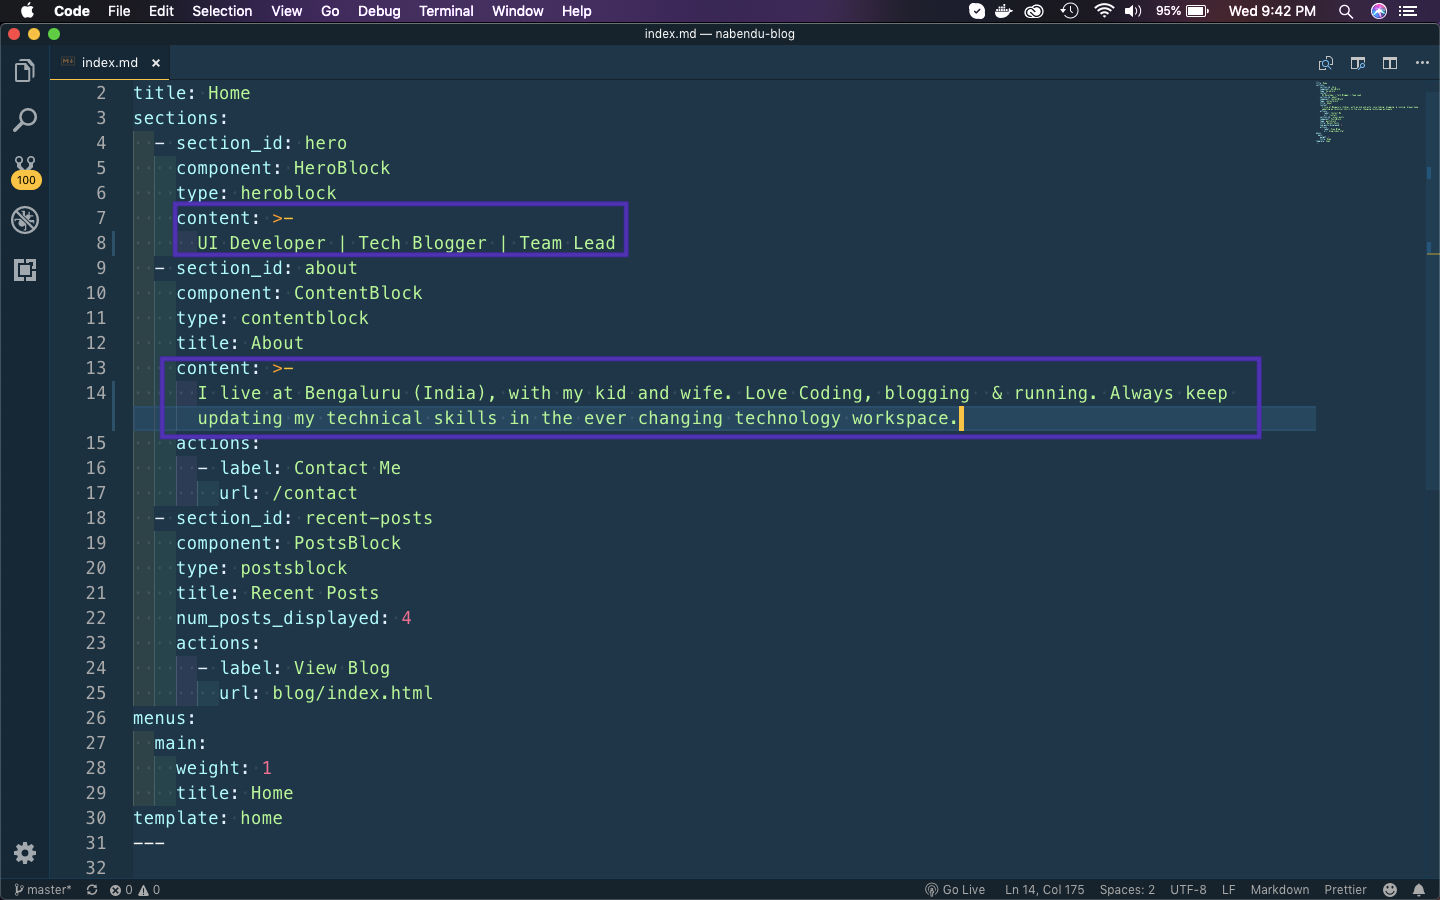This screenshot has width=1440, height=900.
Task: Open the master* branch picker
Action: click(x=43, y=890)
